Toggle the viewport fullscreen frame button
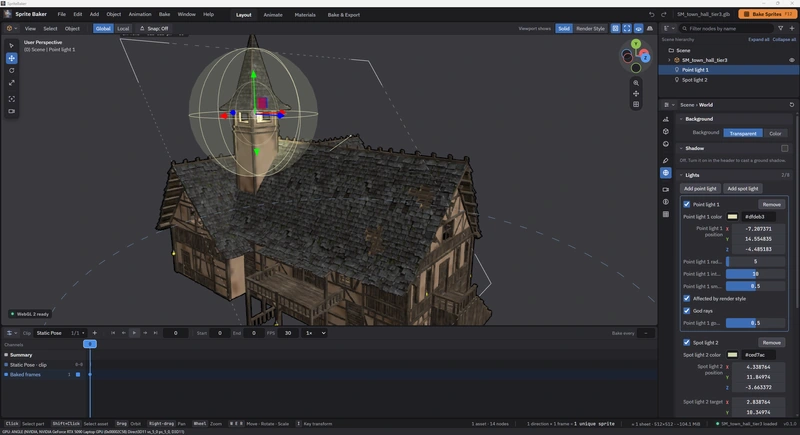800x435 pixels. [x=627, y=29]
